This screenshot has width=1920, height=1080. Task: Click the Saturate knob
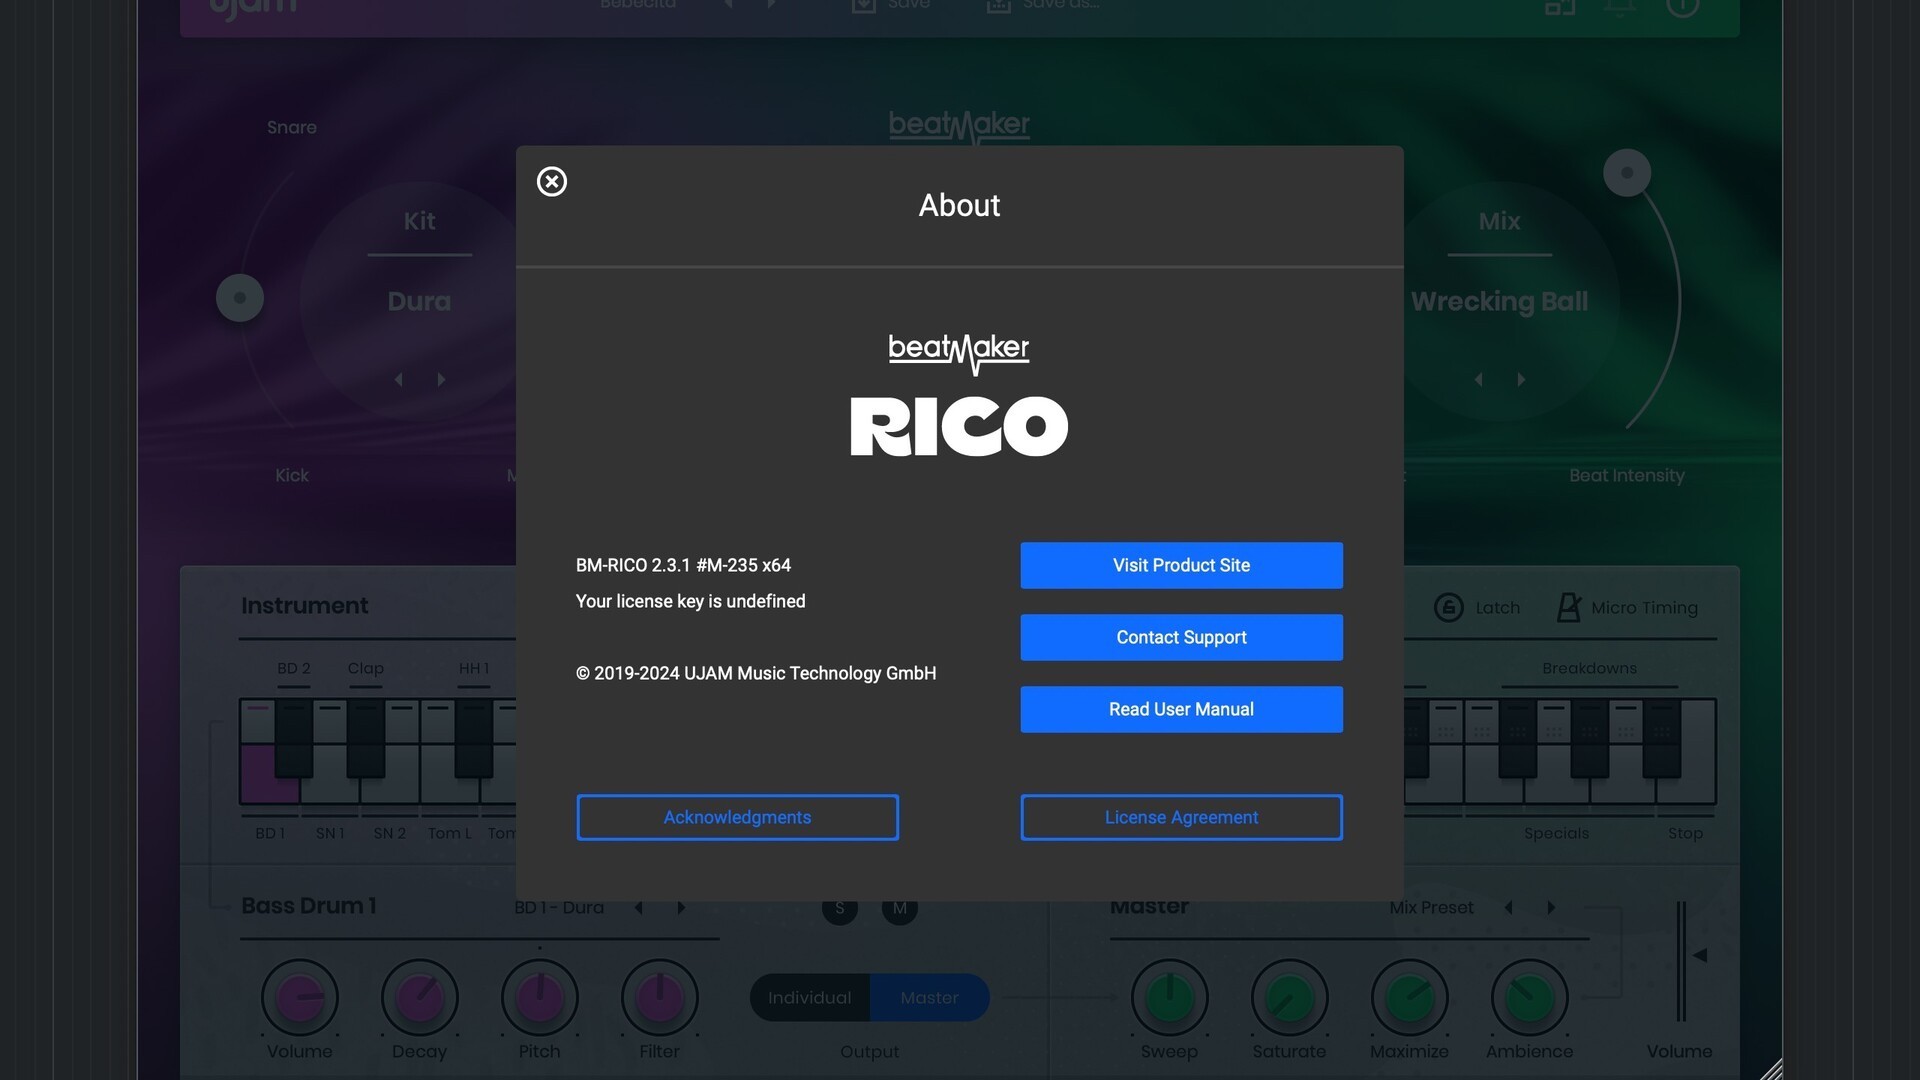tap(1288, 997)
